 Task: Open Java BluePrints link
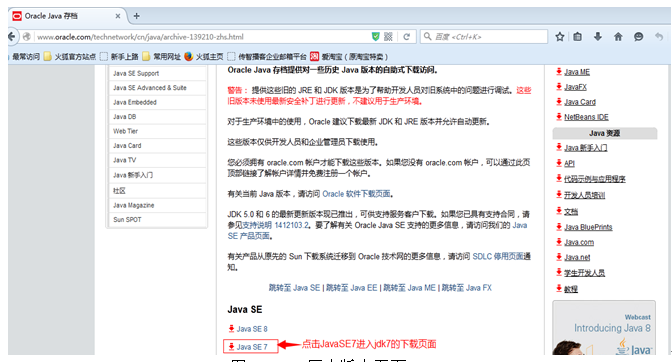pyautogui.click(x=588, y=227)
